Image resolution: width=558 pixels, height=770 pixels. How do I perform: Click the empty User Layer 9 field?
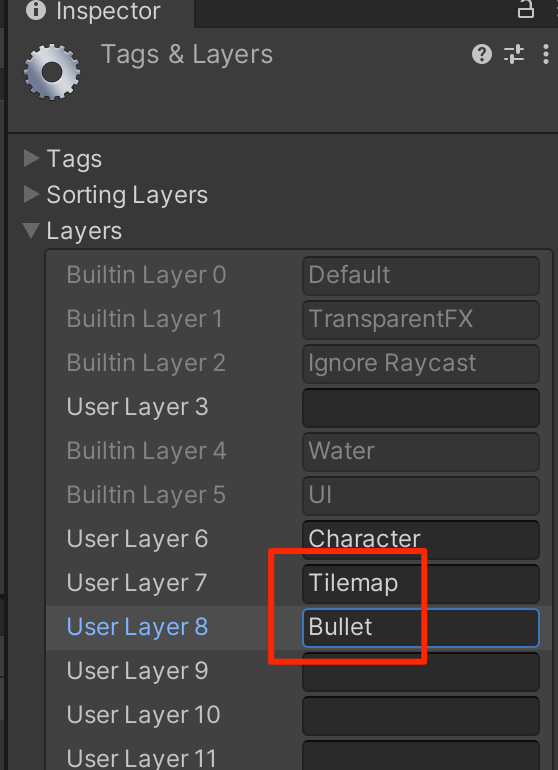[421, 671]
